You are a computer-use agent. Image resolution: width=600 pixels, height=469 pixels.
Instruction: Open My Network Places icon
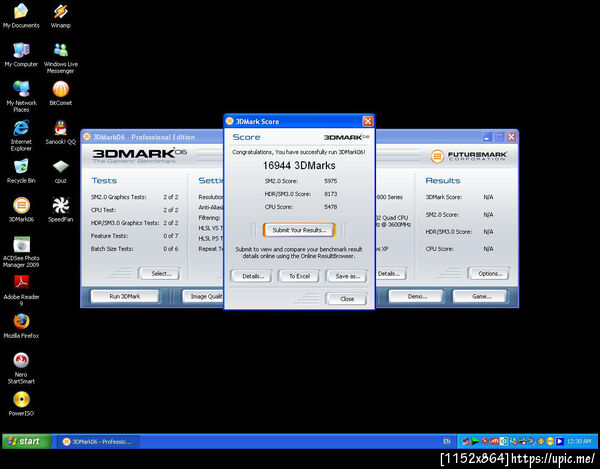click(21, 97)
